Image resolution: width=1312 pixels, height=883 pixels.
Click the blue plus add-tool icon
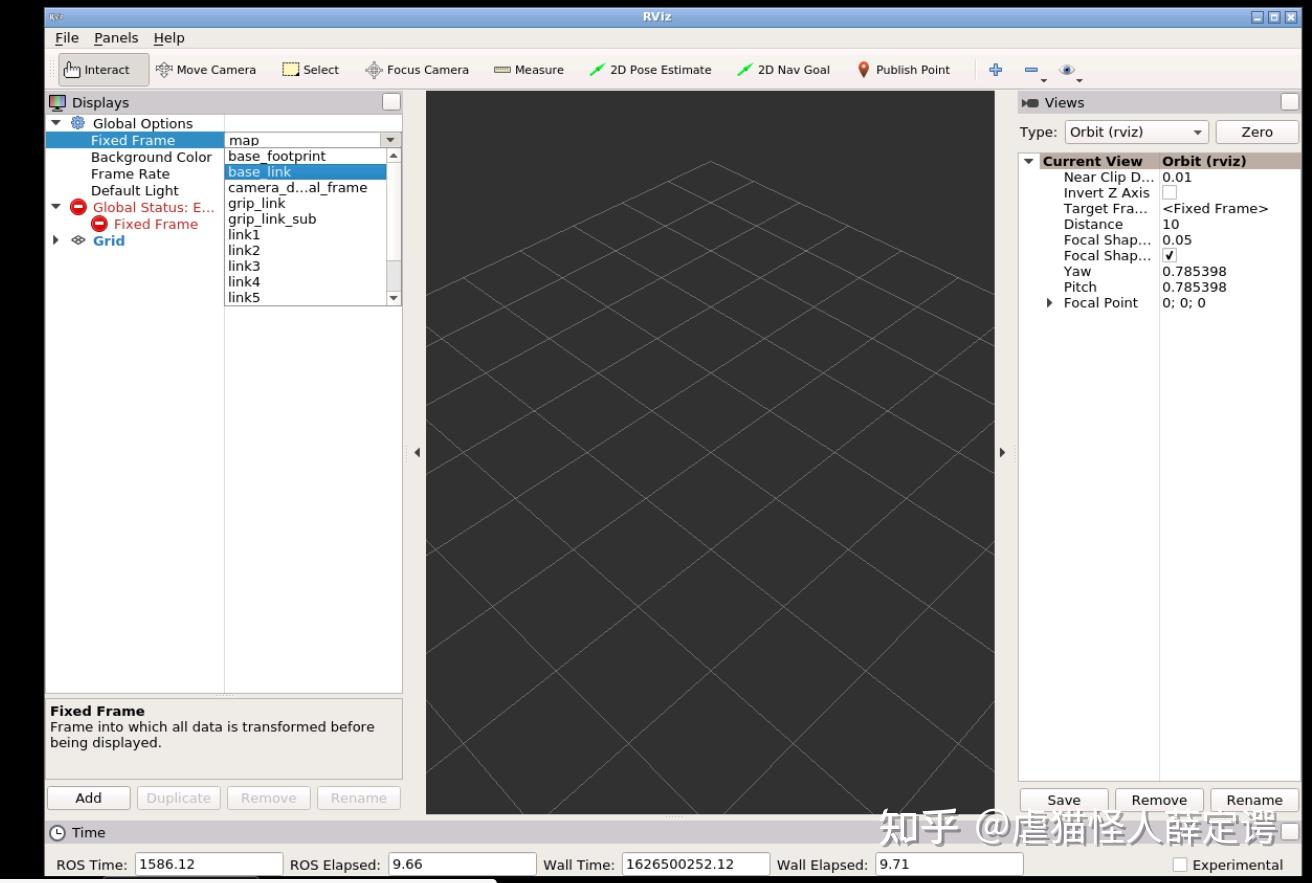coord(995,69)
